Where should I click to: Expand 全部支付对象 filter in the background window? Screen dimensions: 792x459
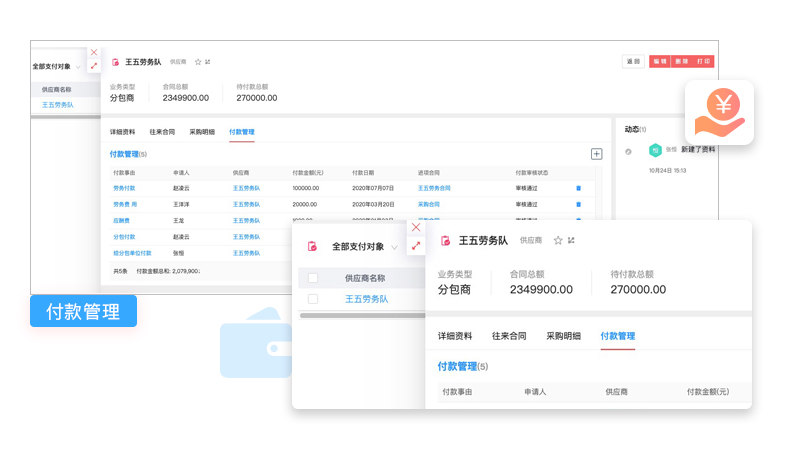pyautogui.click(x=78, y=67)
